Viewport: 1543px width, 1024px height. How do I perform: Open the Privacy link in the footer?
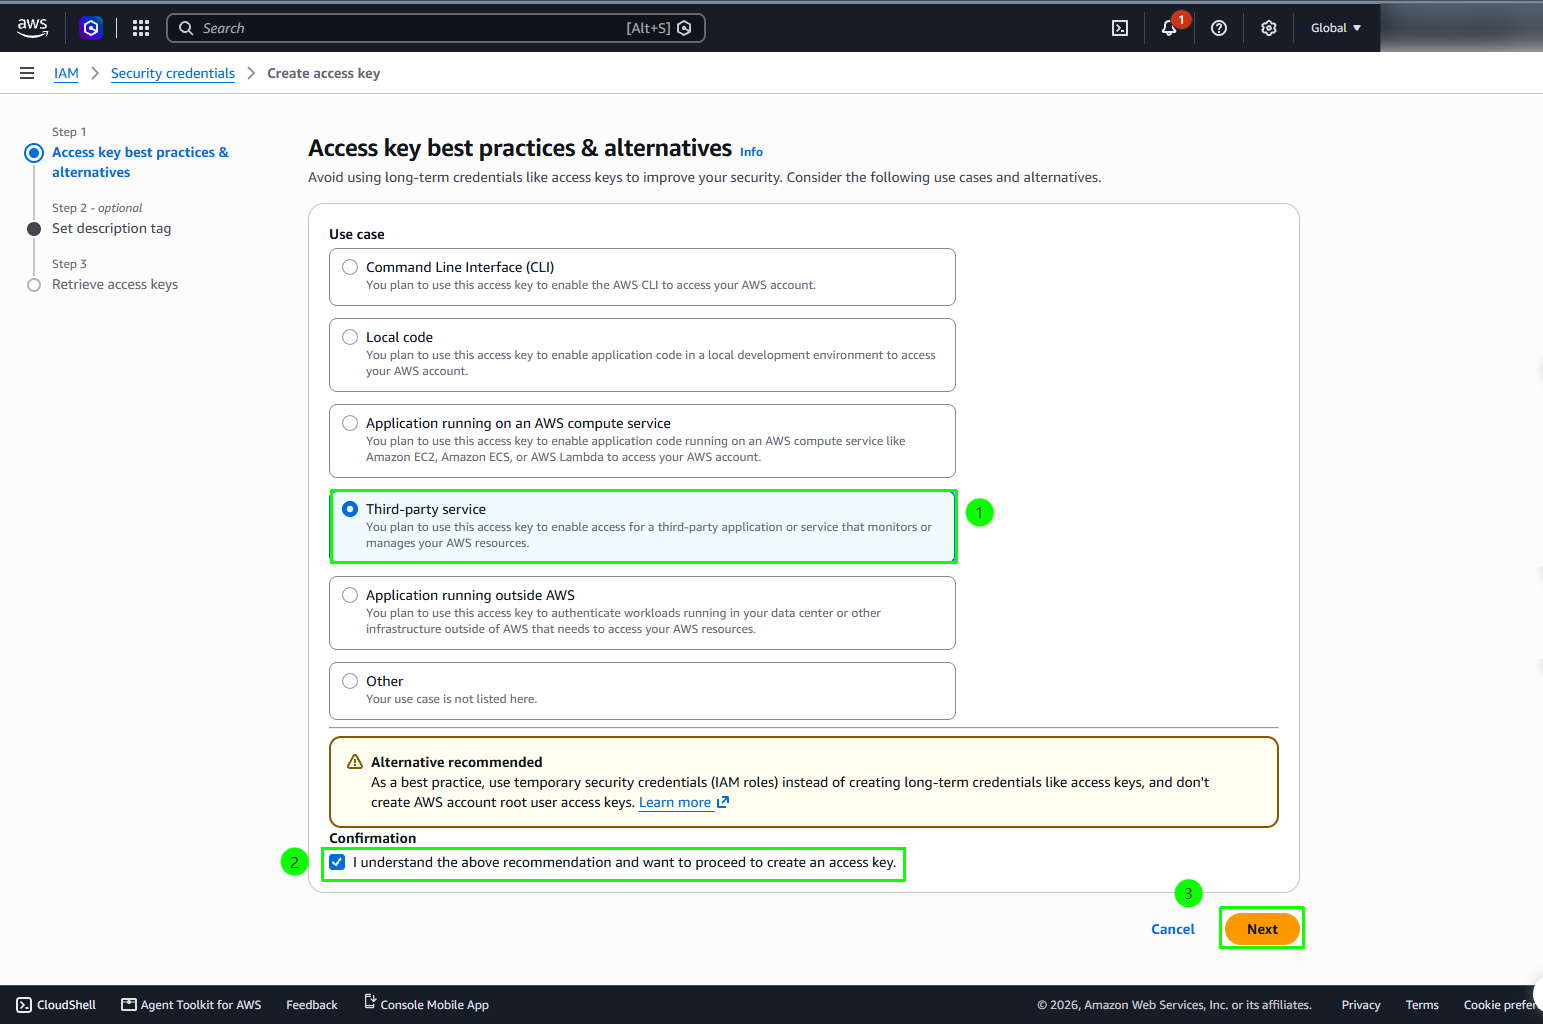1361,1005
